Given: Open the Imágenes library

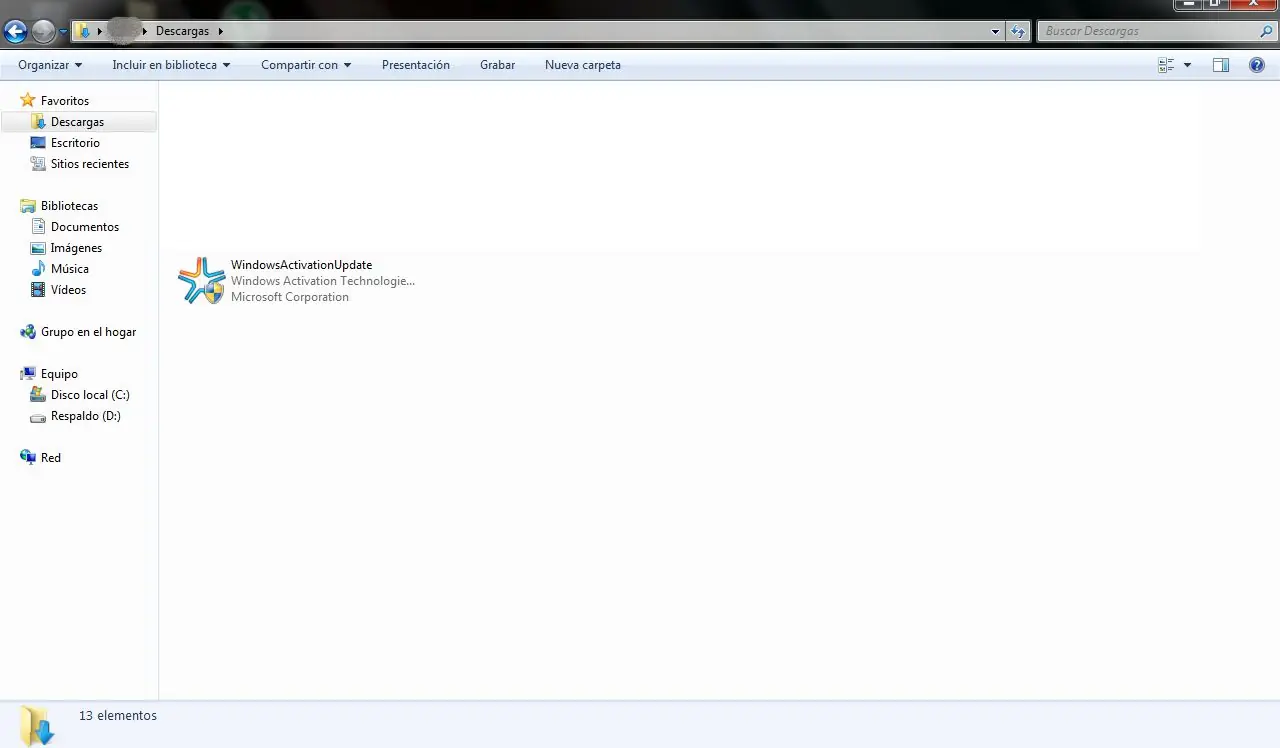Looking at the screenshot, I should coord(76,248).
